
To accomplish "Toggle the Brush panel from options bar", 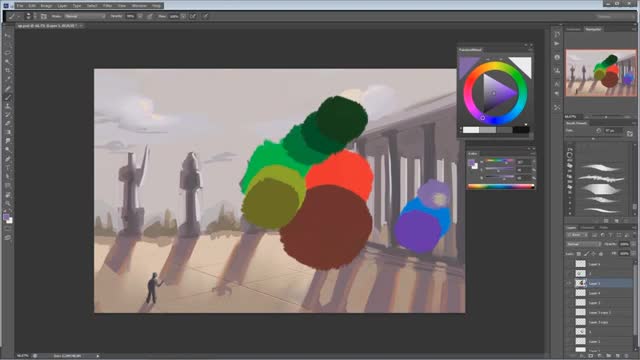I will coord(44,16).
